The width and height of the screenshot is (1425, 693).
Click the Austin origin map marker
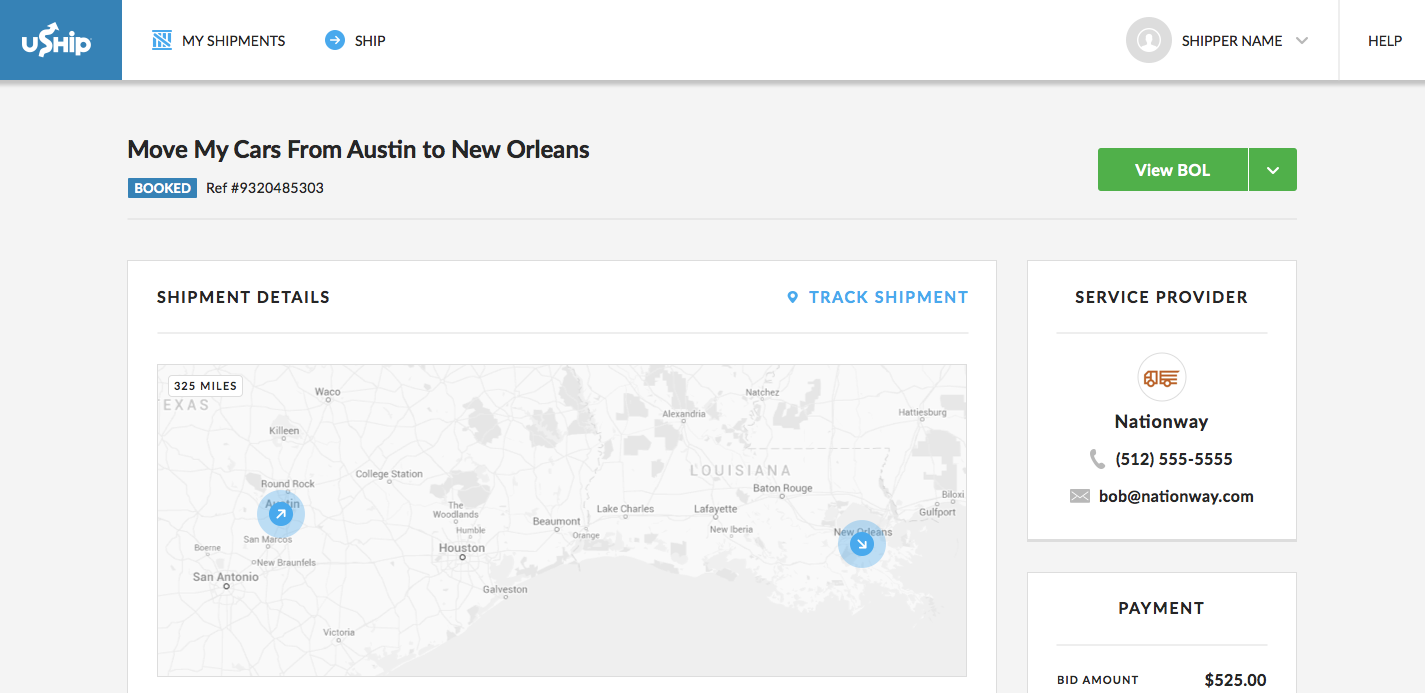click(x=281, y=514)
